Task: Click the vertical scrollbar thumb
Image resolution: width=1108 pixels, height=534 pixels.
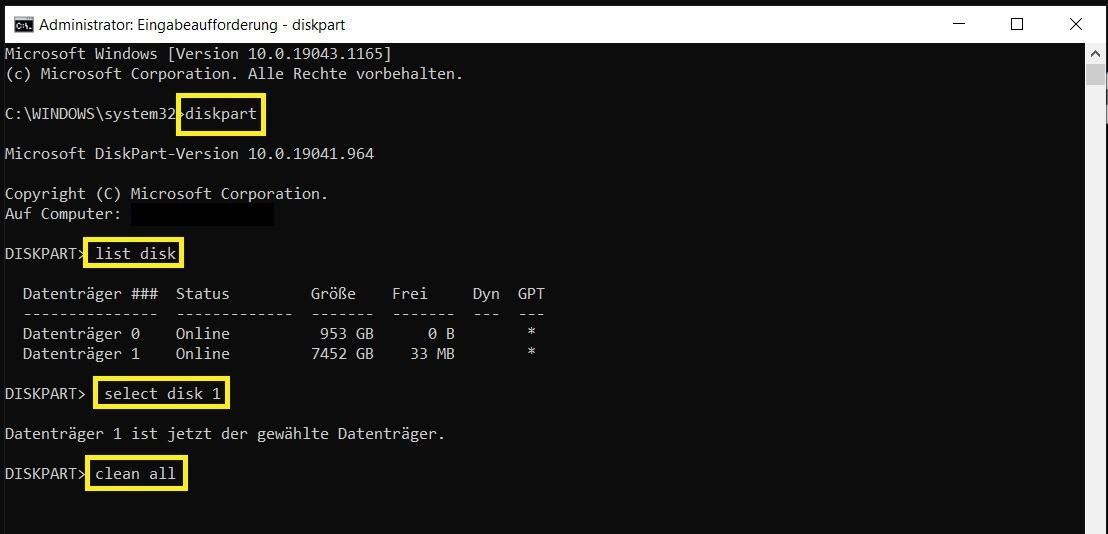Action: click(x=1096, y=75)
